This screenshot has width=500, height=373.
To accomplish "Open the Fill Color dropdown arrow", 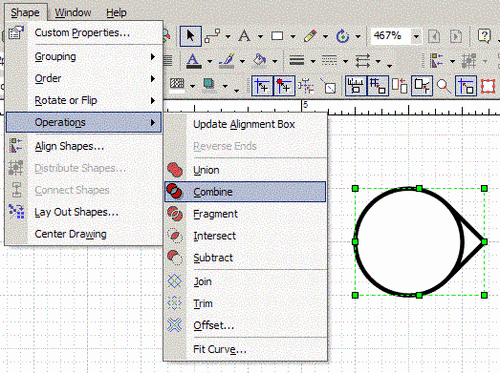I will (275, 61).
